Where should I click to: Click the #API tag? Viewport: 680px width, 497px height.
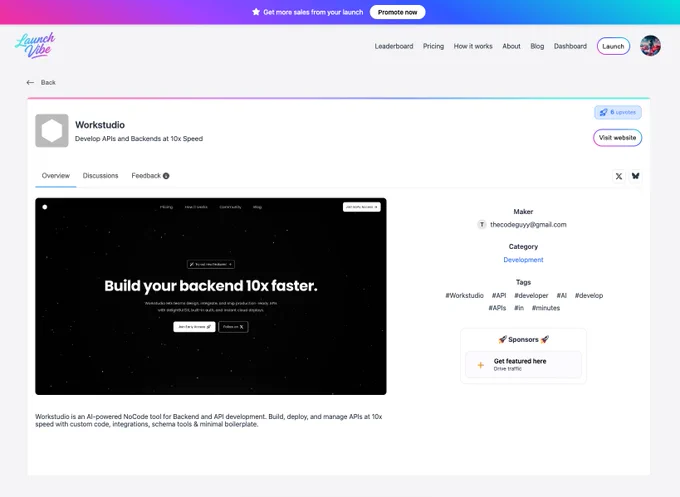pyautogui.click(x=499, y=295)
